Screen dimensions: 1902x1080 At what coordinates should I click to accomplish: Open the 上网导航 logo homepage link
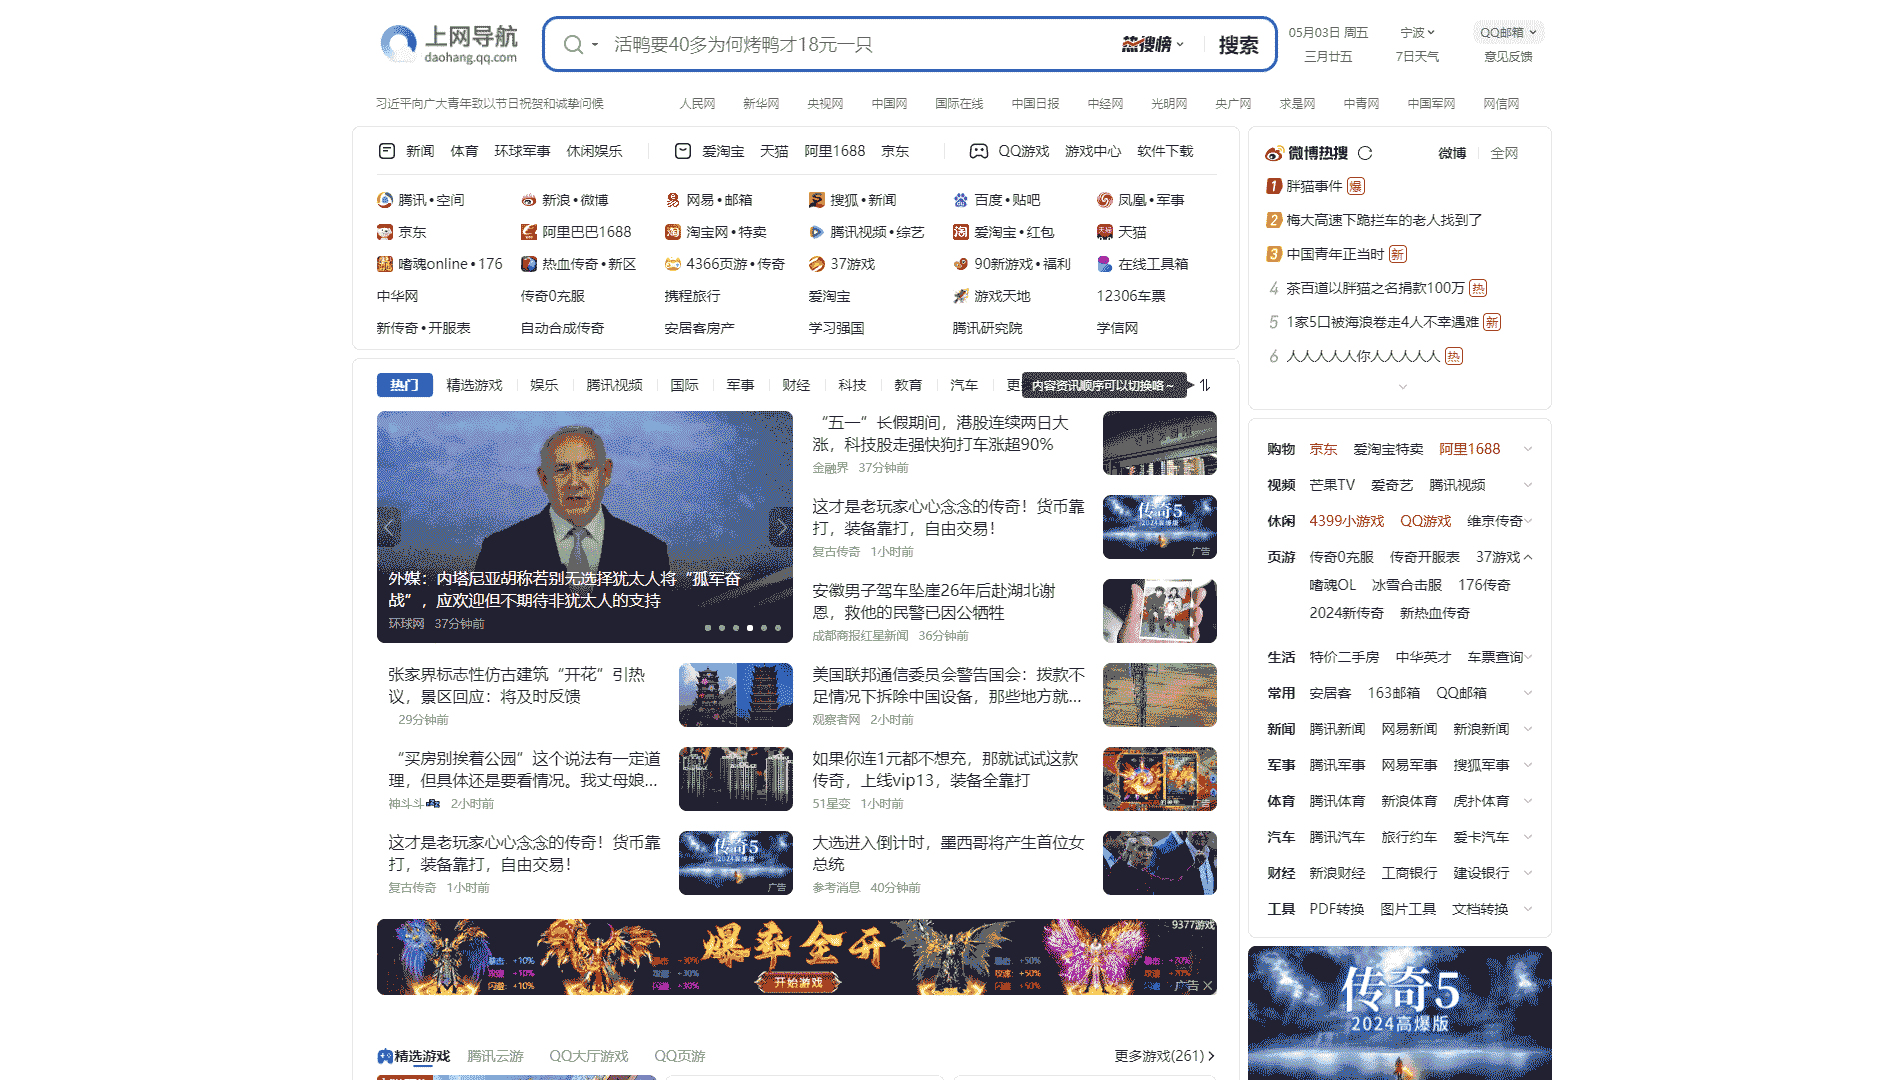[x=449, y=44]
